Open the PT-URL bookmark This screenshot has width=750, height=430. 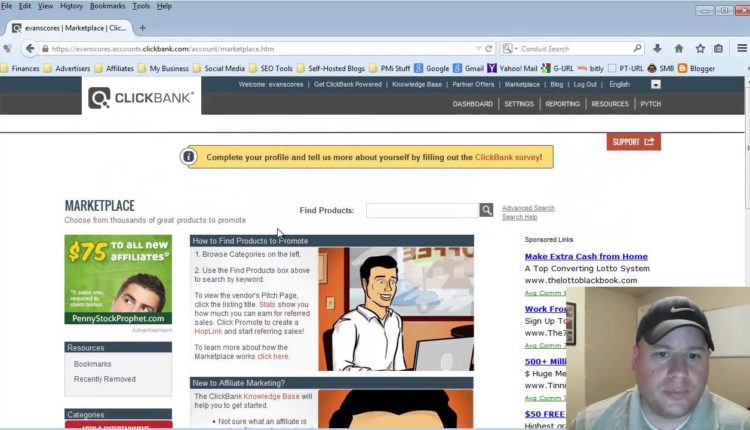[626, 68]
